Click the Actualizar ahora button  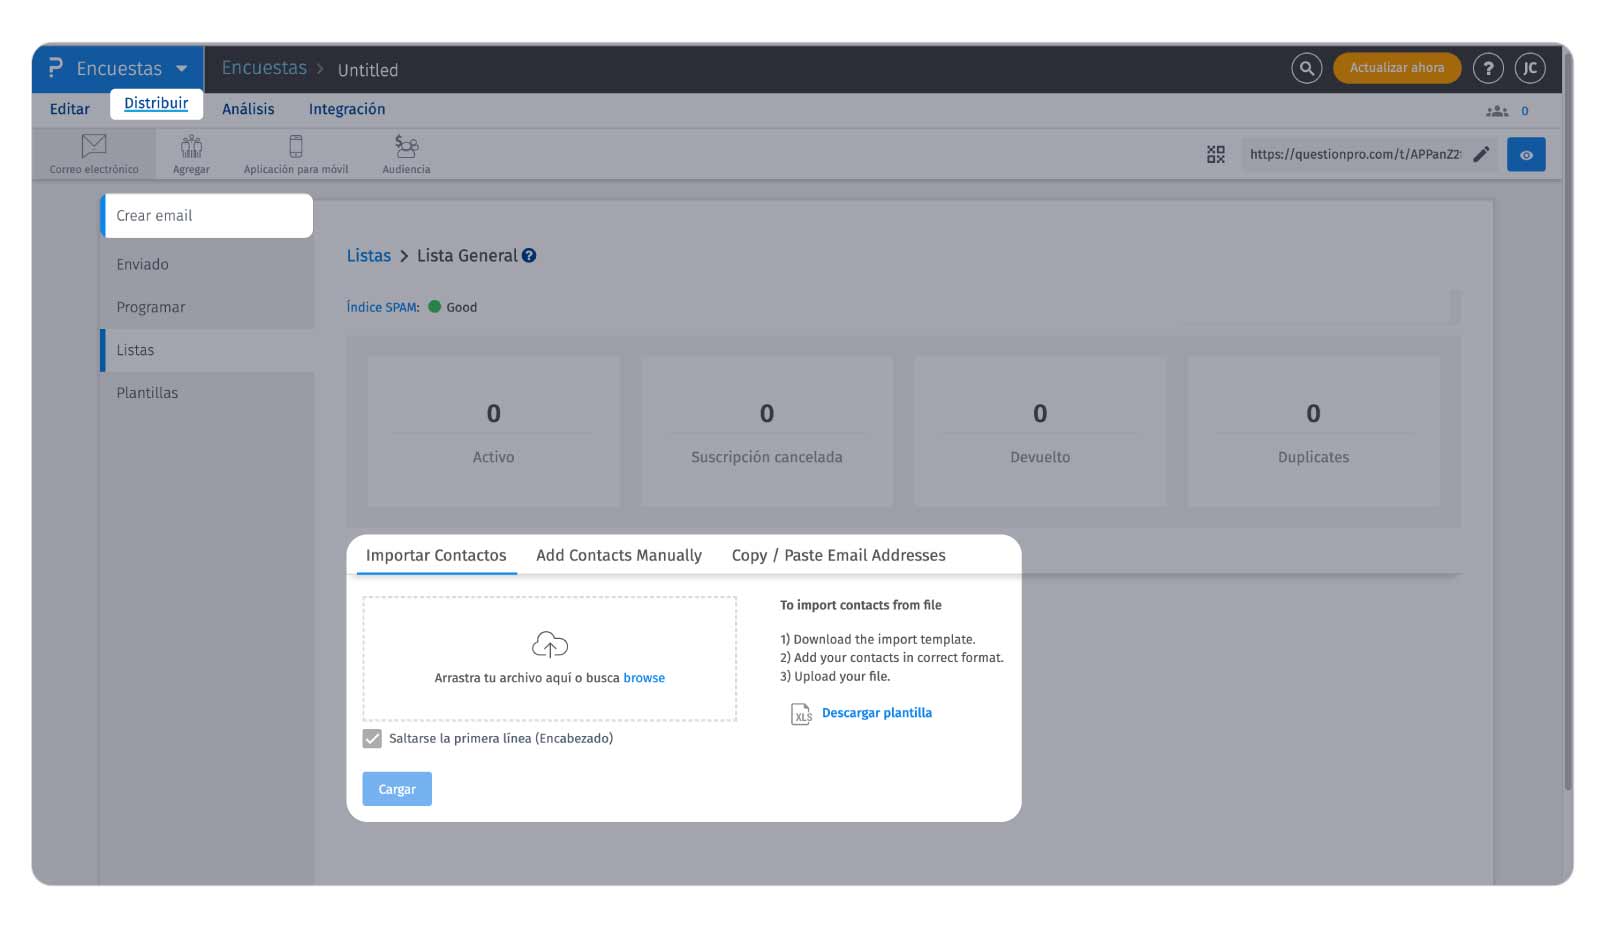point(1396,68)
